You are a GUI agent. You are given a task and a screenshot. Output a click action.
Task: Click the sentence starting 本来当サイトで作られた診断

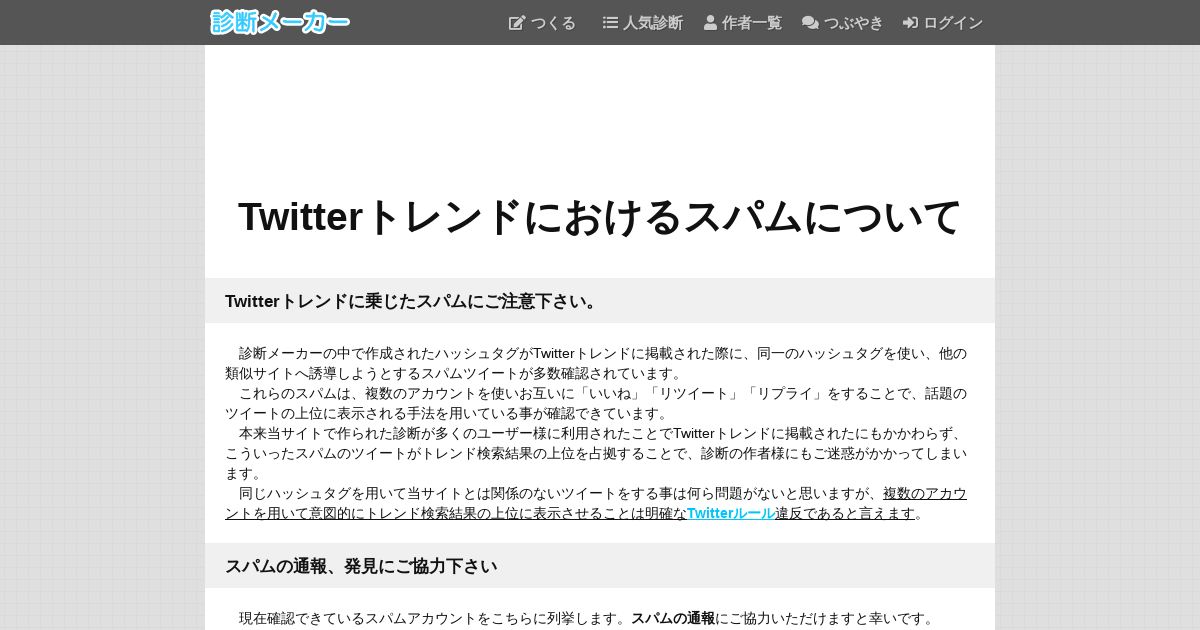click(x=596, y=453)
